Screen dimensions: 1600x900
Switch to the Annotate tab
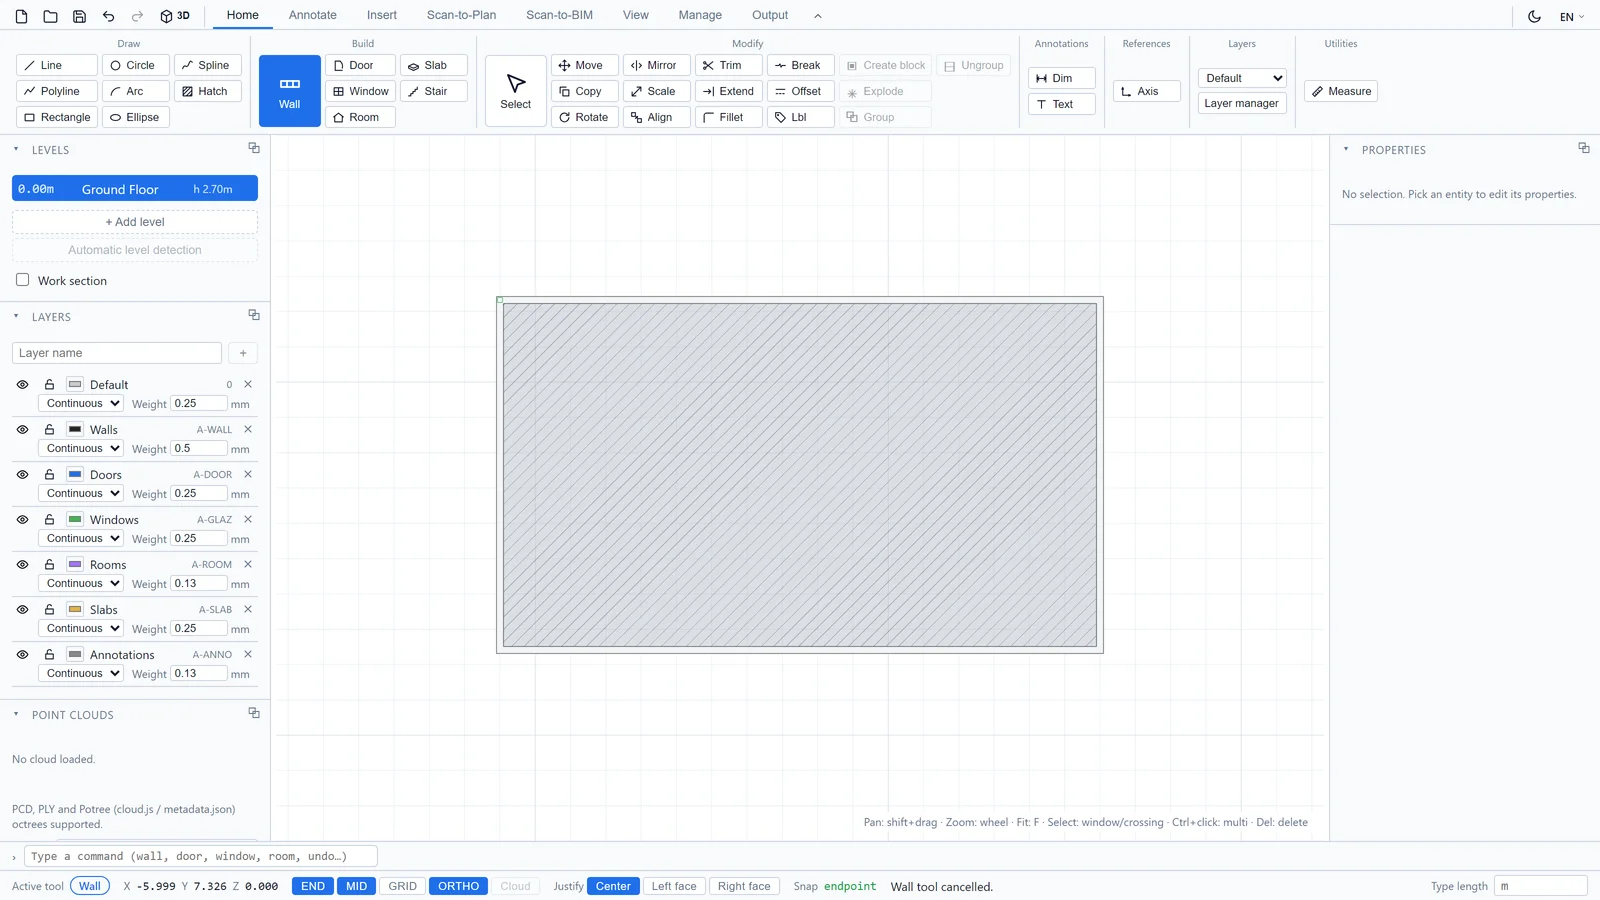[x=313, y=15]
